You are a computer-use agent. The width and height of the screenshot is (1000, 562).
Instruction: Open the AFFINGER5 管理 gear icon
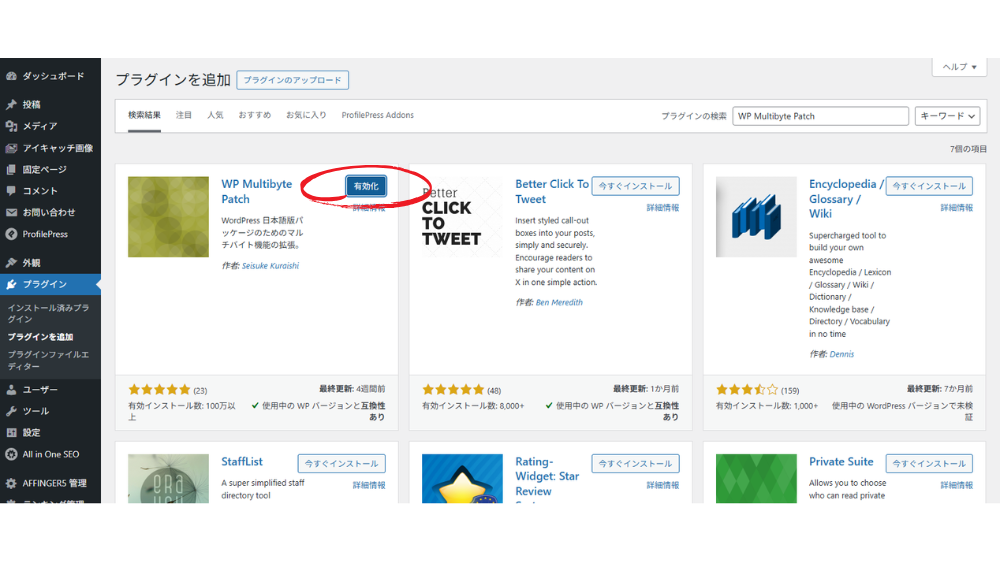pyautogui.click(x=11, y=484)
